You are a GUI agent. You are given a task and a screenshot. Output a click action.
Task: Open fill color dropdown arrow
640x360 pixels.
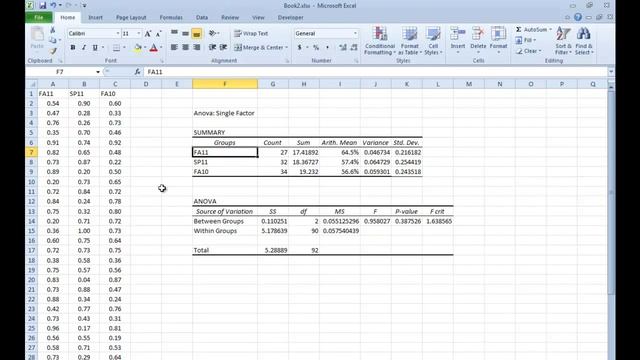(144, 48)
